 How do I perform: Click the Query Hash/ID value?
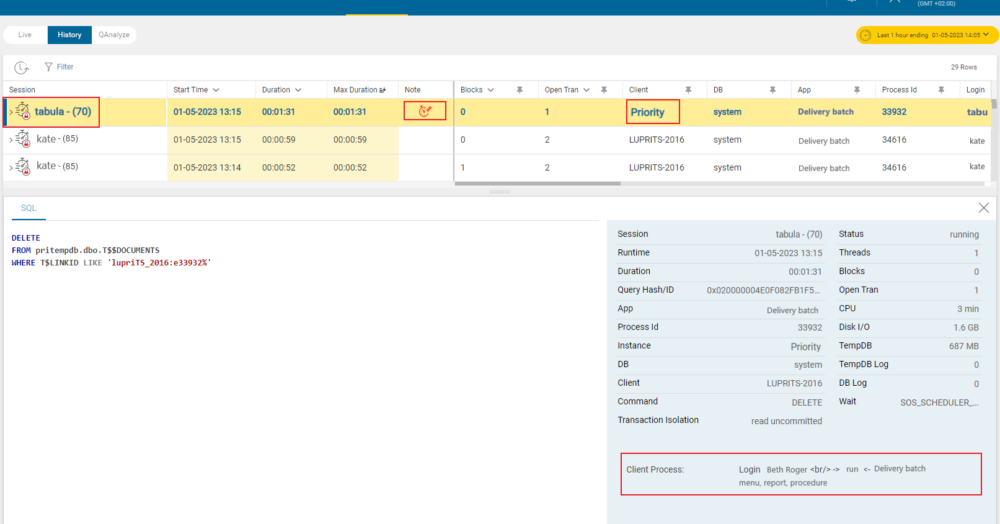763,290
